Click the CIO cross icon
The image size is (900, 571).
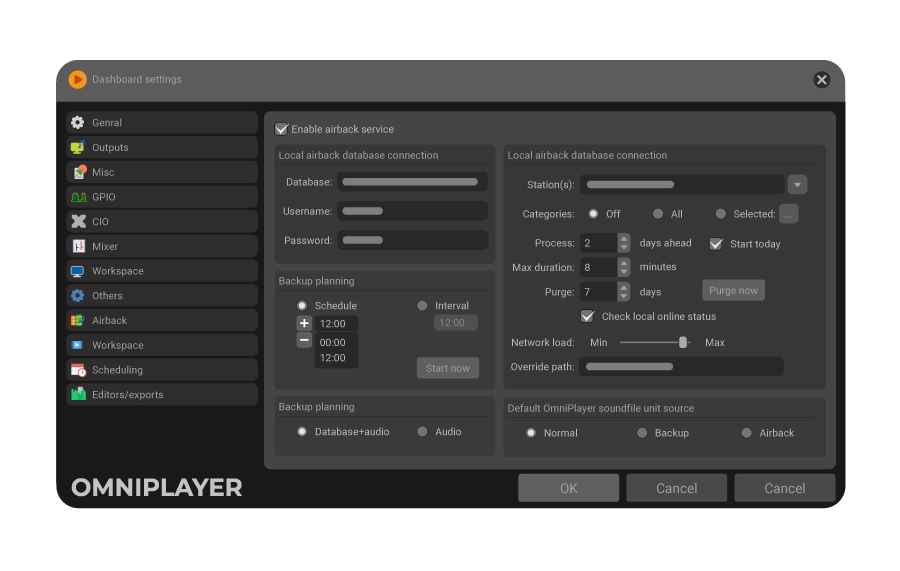[78, 222]
